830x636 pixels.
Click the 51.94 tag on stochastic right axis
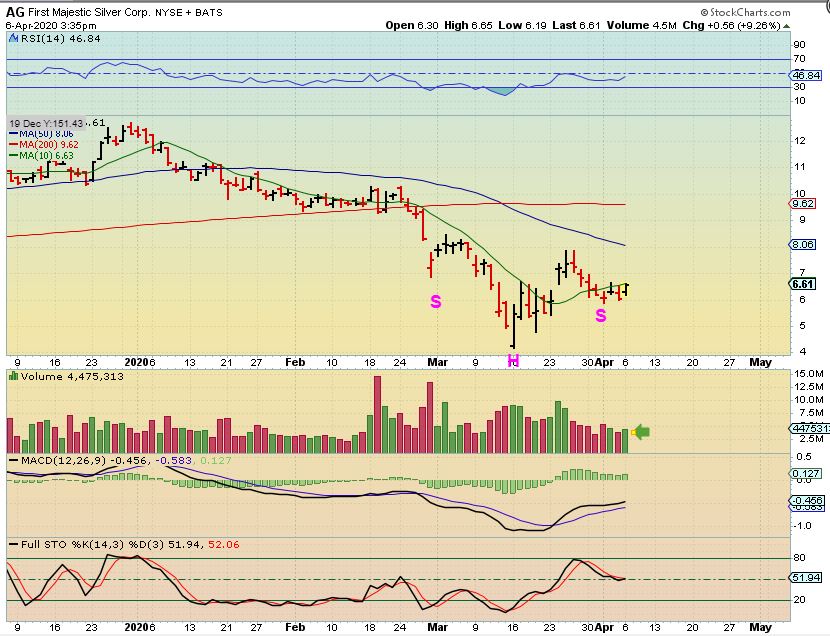(806, 577)
